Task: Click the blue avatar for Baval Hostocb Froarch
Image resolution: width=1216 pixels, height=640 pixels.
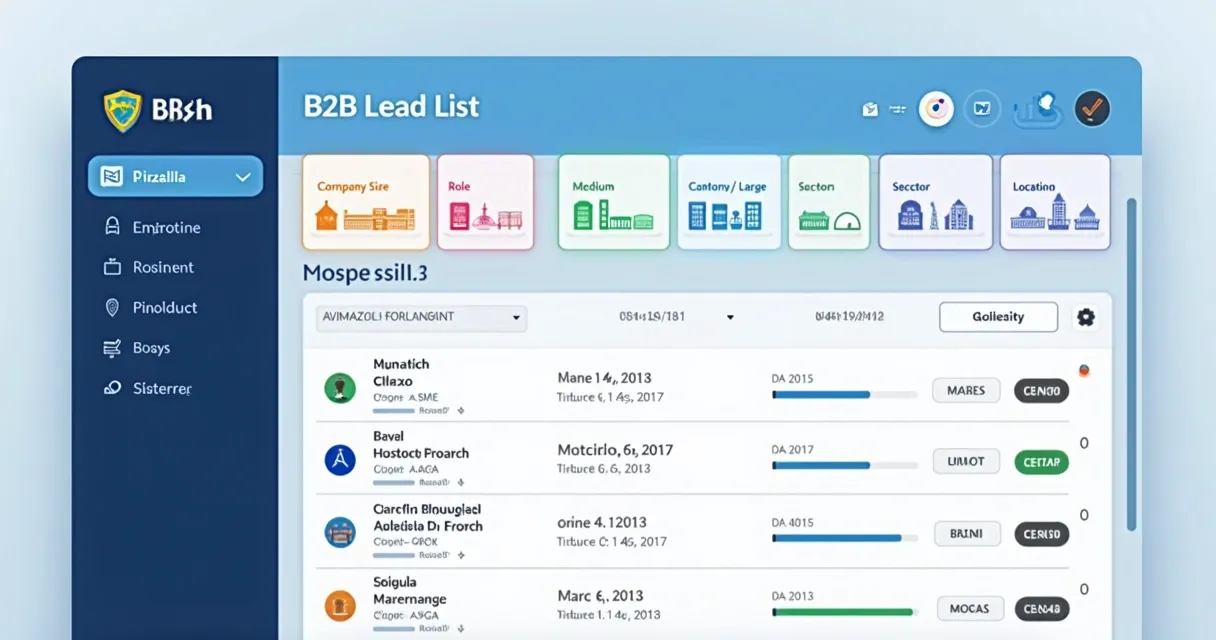Action: 341,460
